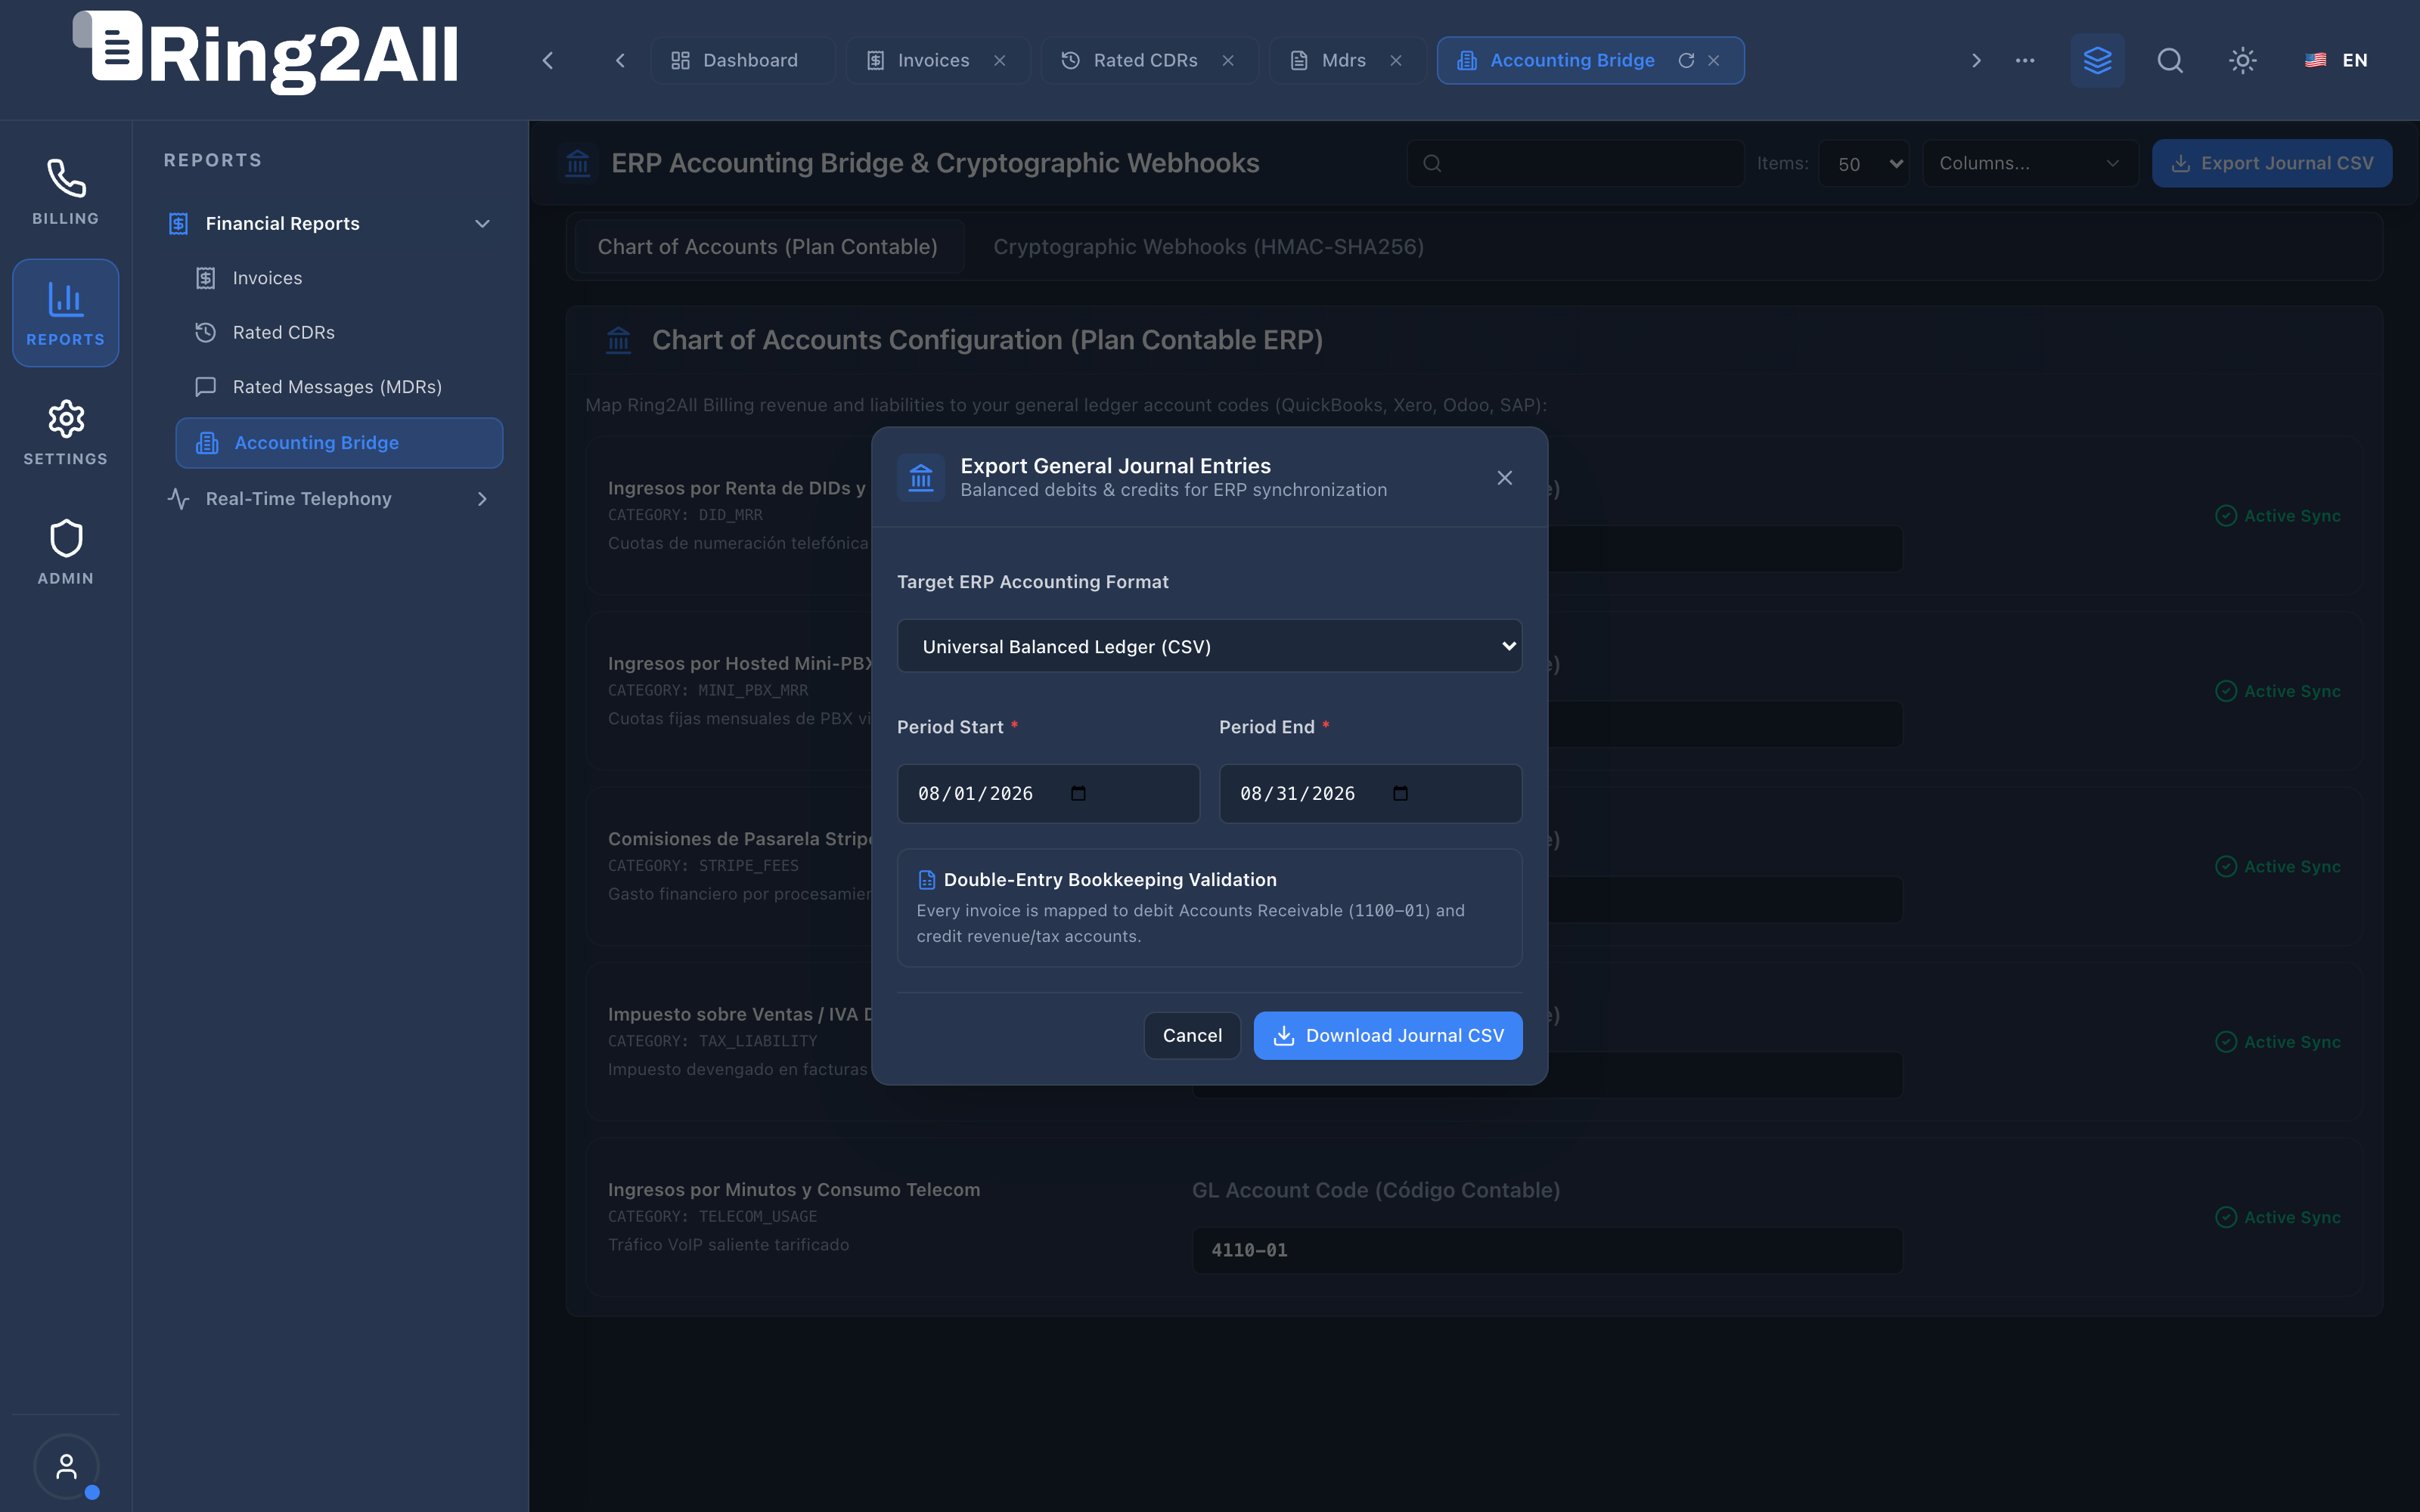2420x1512 pixels.
Task: Open the user profile avatar
Action: [66, 1466]
